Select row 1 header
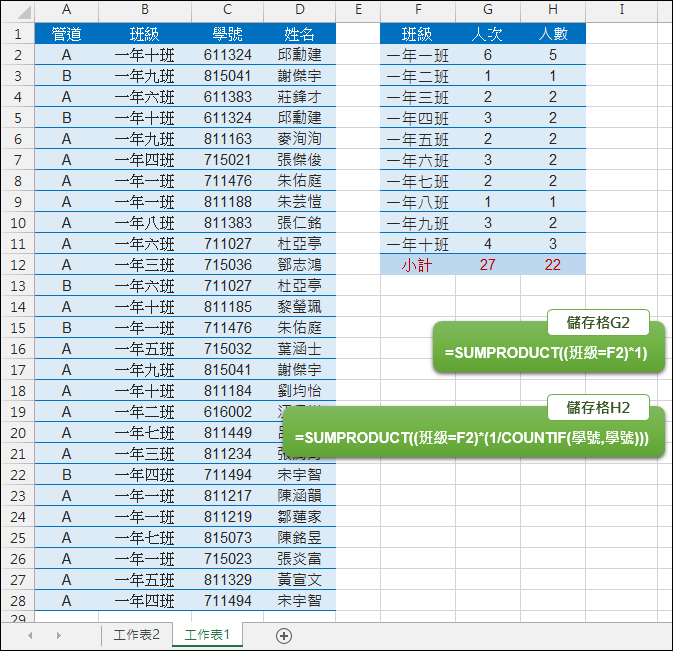The height and width of the screenshot is (651, 673). tap(18, 34)
